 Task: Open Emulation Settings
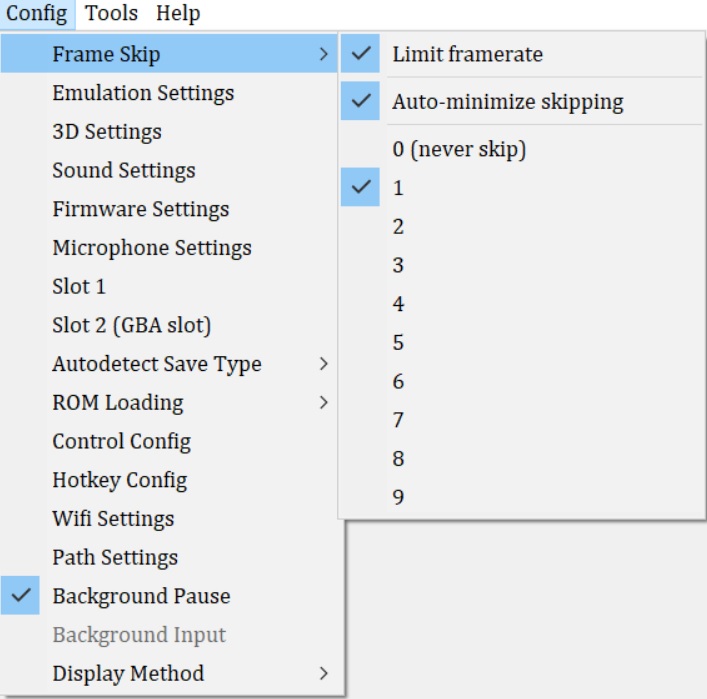[143, 93]
